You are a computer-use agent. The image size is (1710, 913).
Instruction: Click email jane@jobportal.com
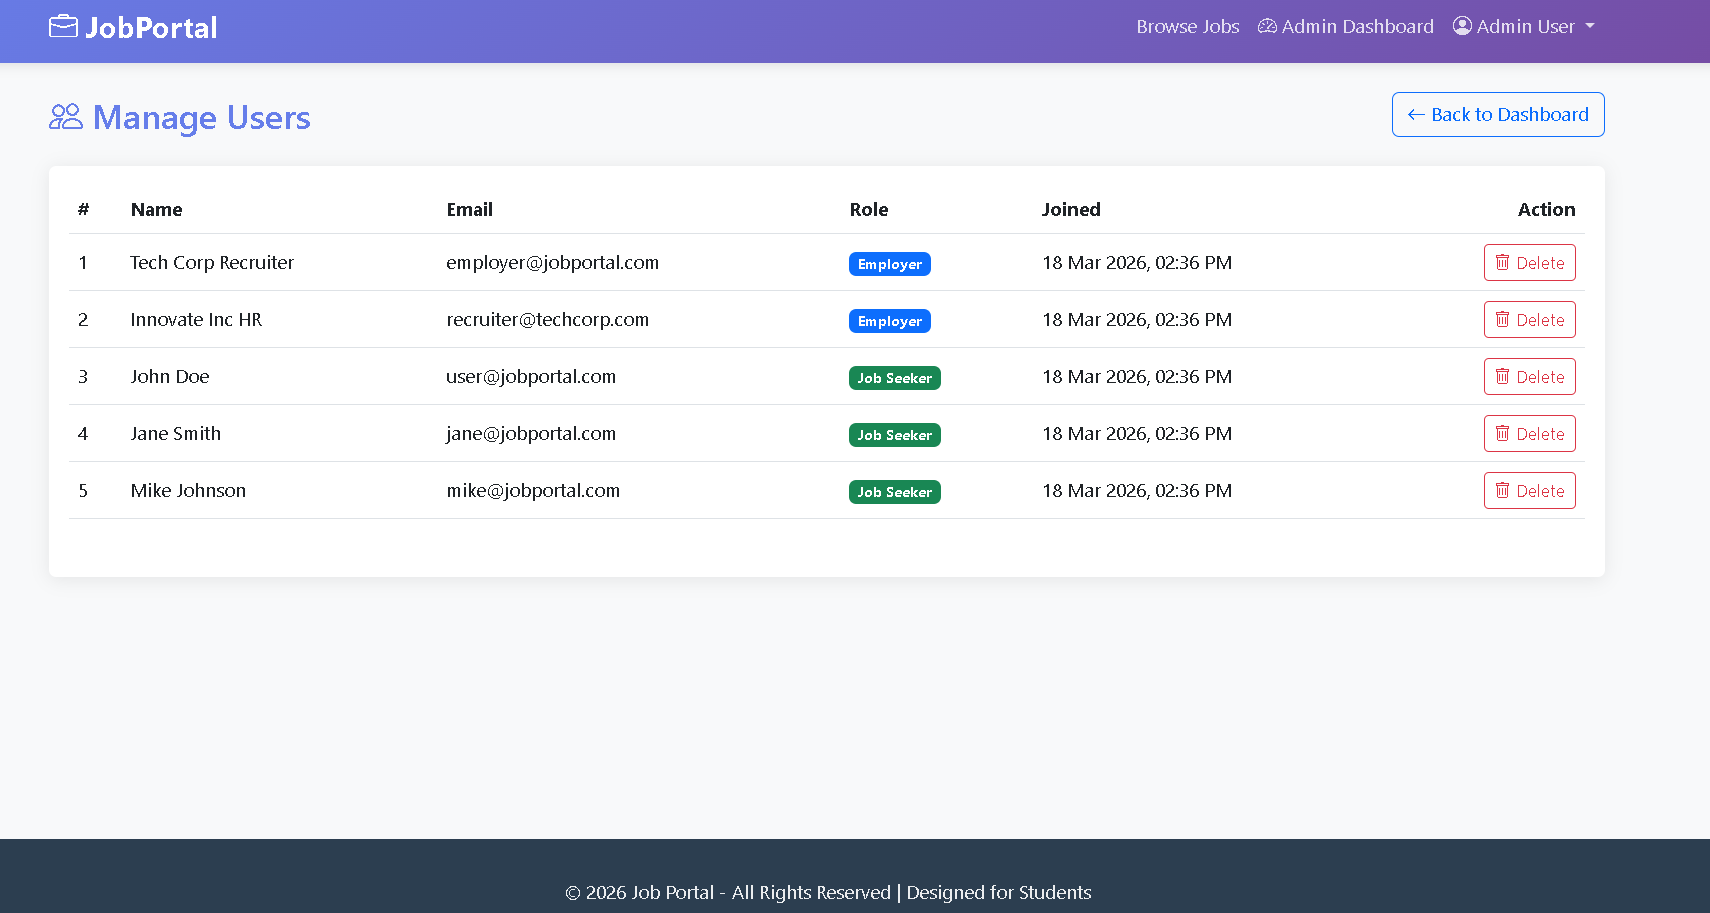pyautogui.click(x=531, y=434)
